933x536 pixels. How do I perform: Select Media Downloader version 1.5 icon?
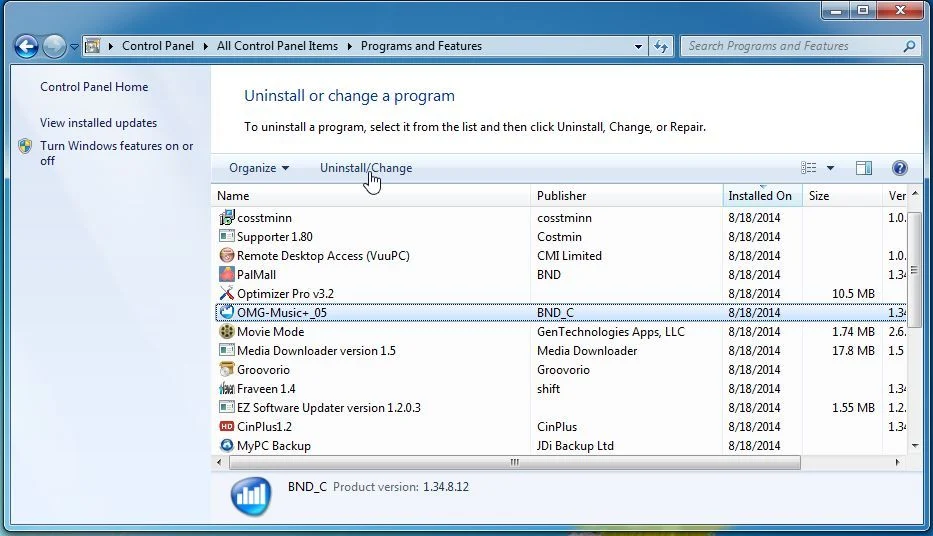(227, 350)
